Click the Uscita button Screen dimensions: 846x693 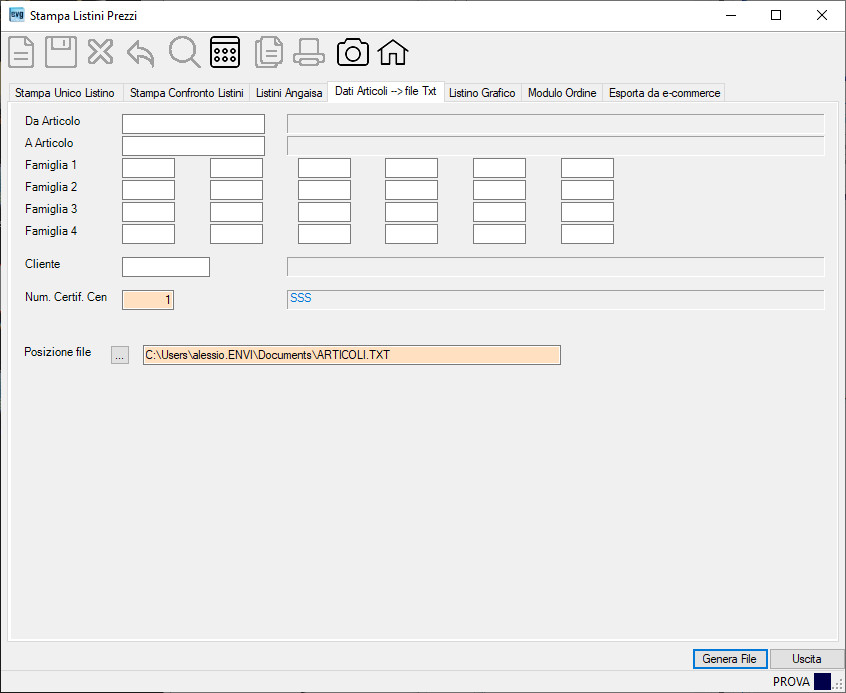(807, 659)
